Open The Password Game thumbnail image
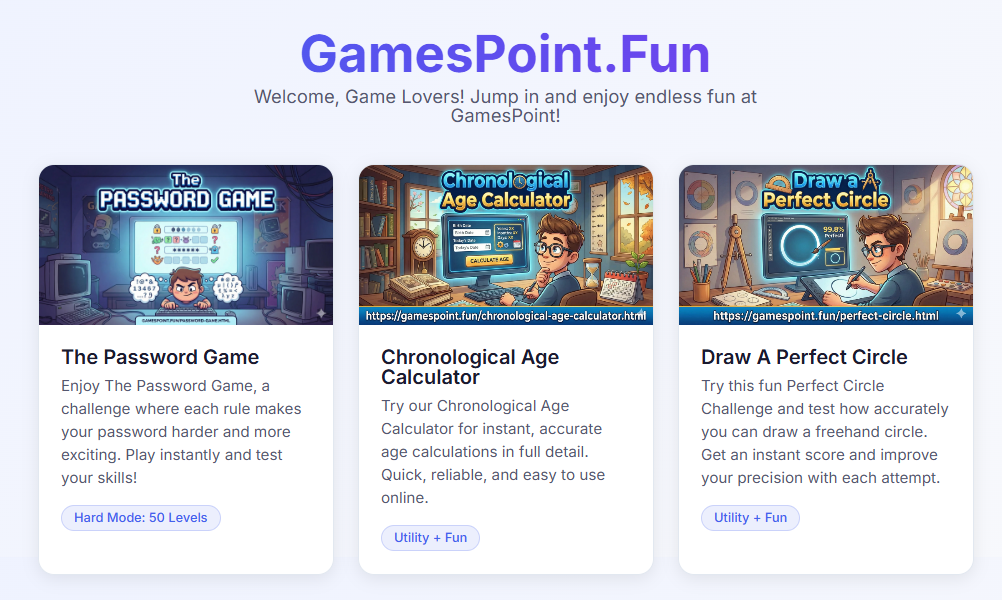The width and height of the screenshot is (1002, 600). (x=186, y=244)
